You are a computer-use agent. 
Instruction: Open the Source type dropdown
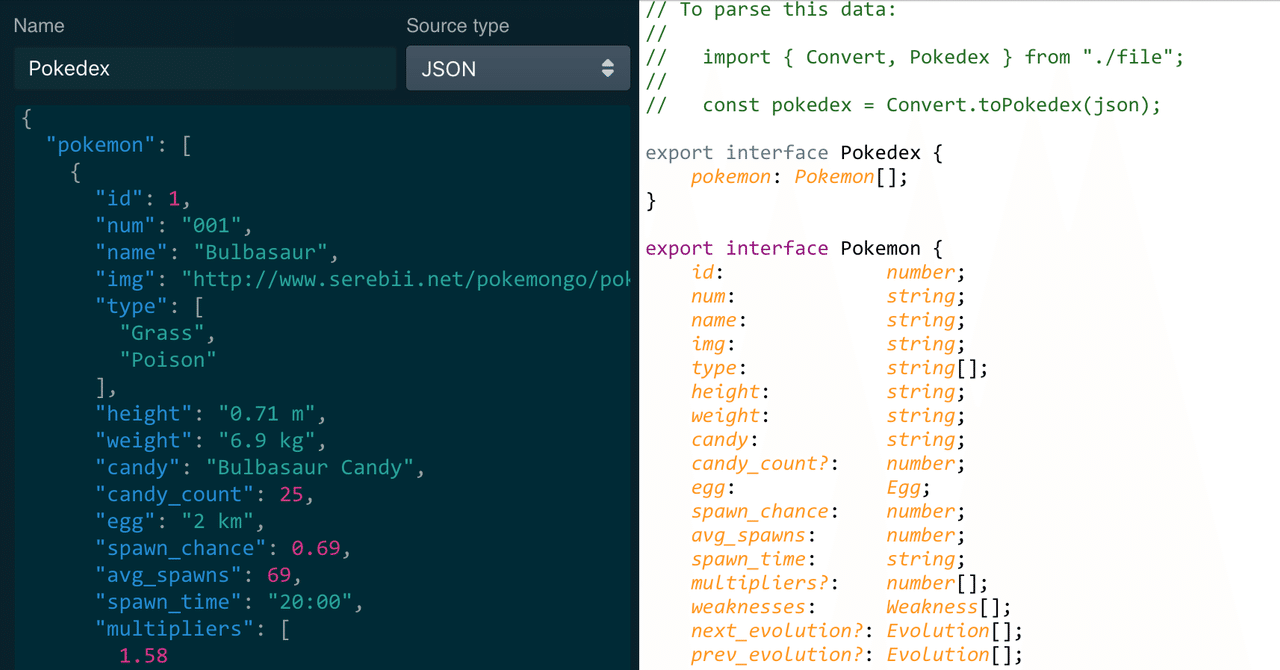517,68
